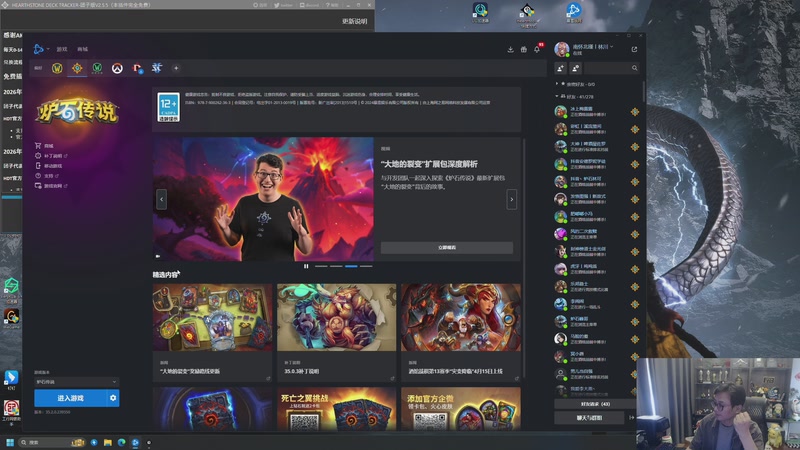Image resolution: width=800 pixels, height=450 pixels.
Task: Add a game to favorites bar
Action: click(x=176, y=68)
